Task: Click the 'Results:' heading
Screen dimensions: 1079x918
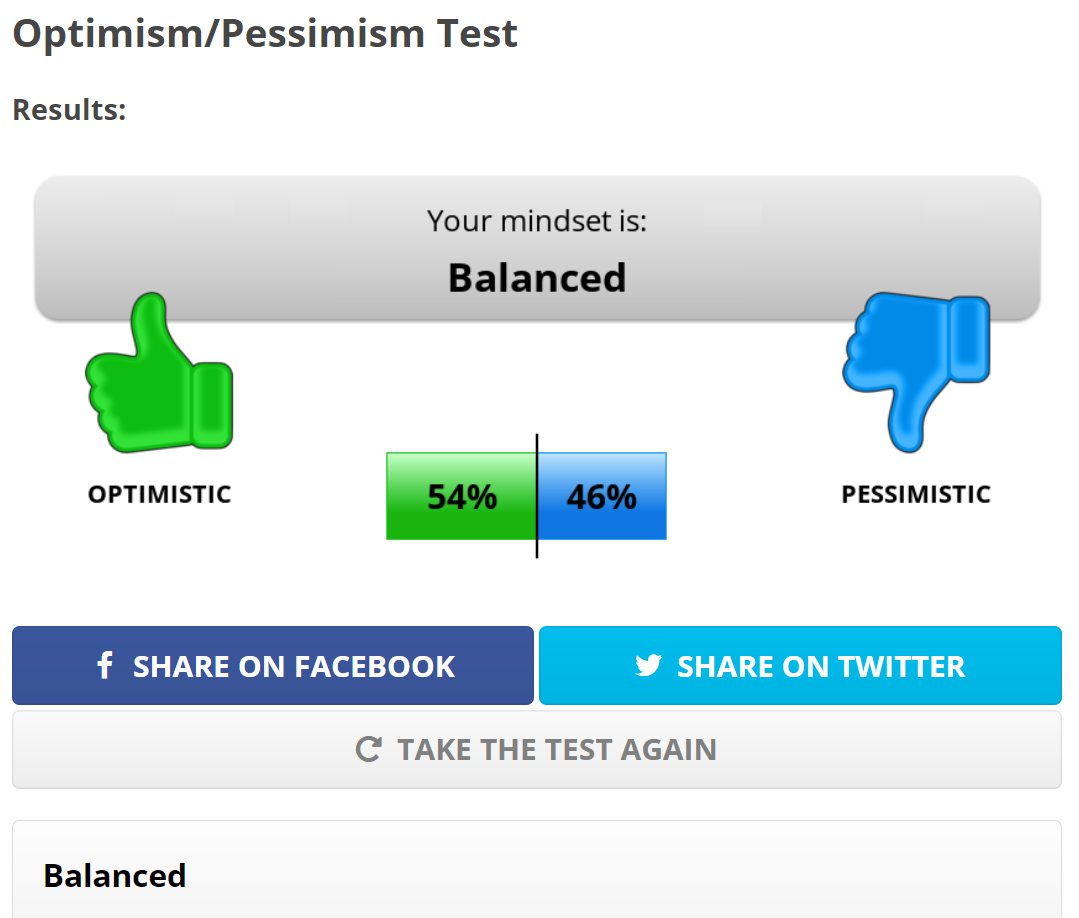Action: pyautogui.click(x=69, y=109)
